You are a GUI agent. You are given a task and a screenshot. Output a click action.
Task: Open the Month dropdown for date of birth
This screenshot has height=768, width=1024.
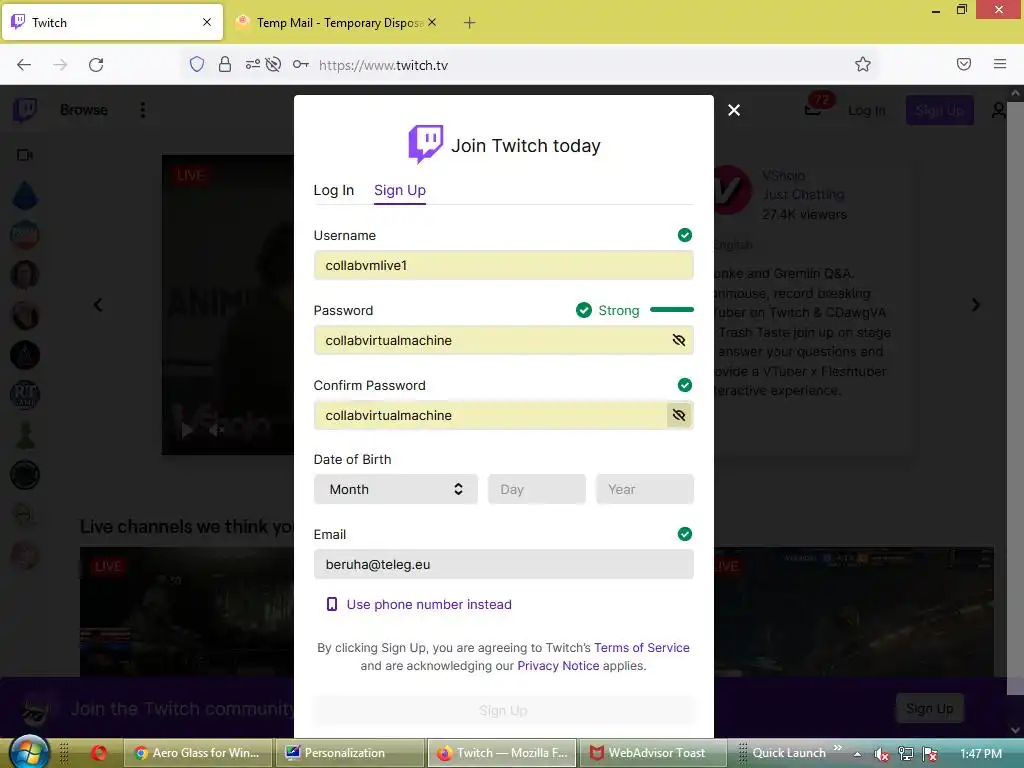point(396,489)
